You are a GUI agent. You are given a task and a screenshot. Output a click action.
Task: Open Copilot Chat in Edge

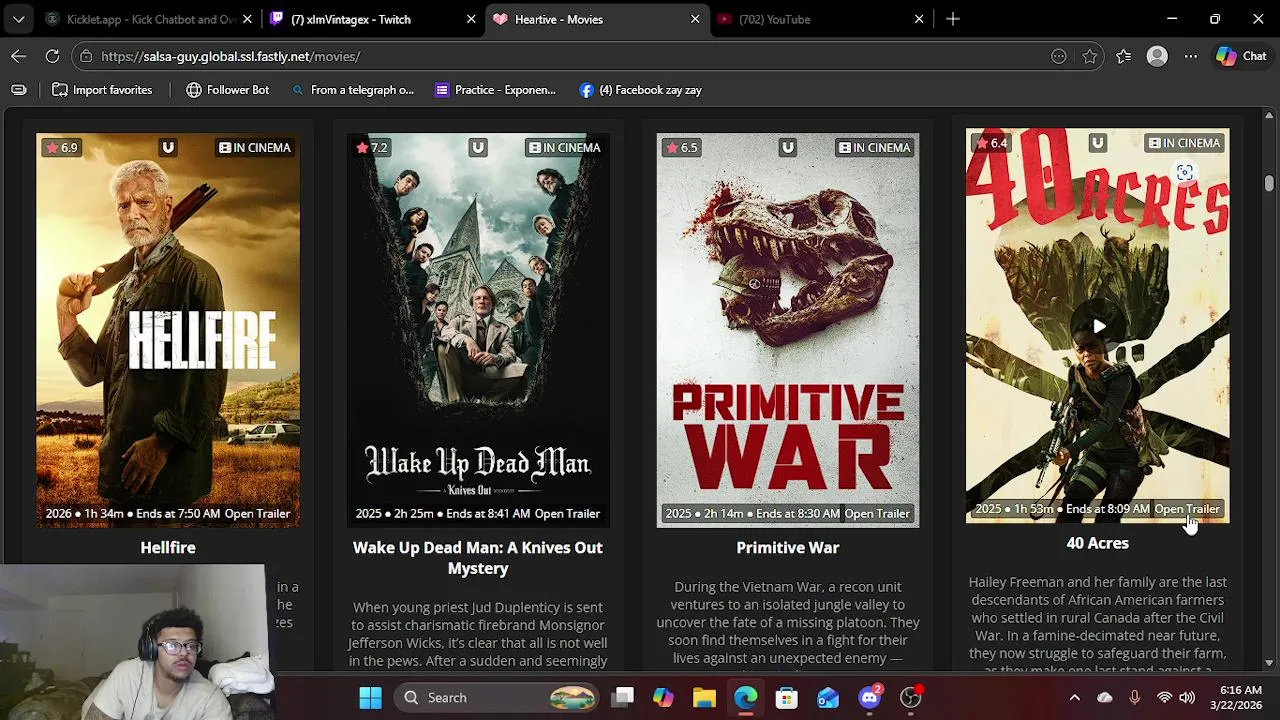(1241, 56)
